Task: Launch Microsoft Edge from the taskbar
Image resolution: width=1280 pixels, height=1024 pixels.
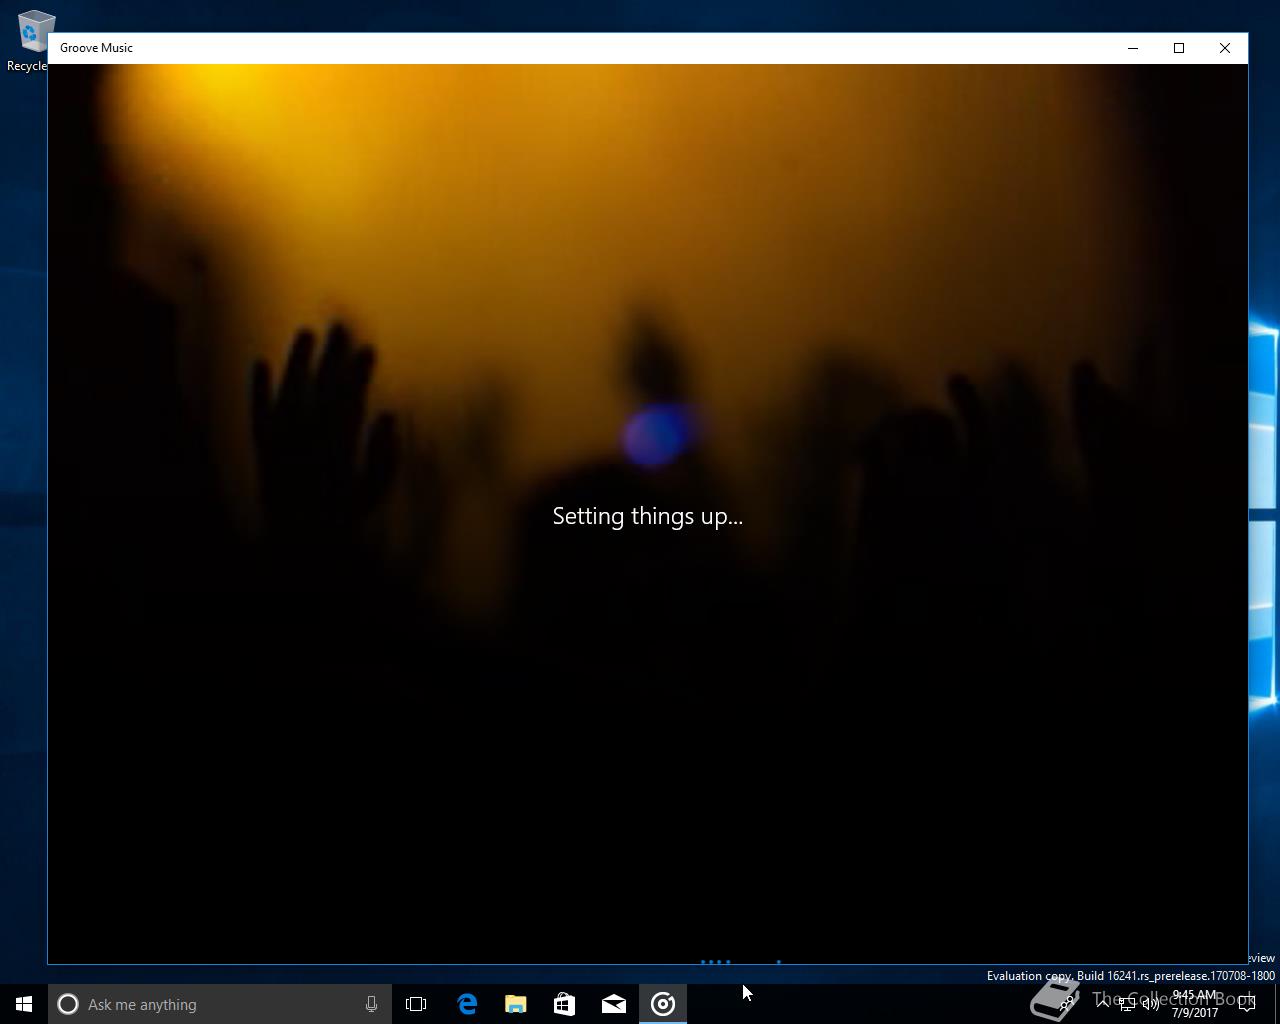Action: 466,1004
